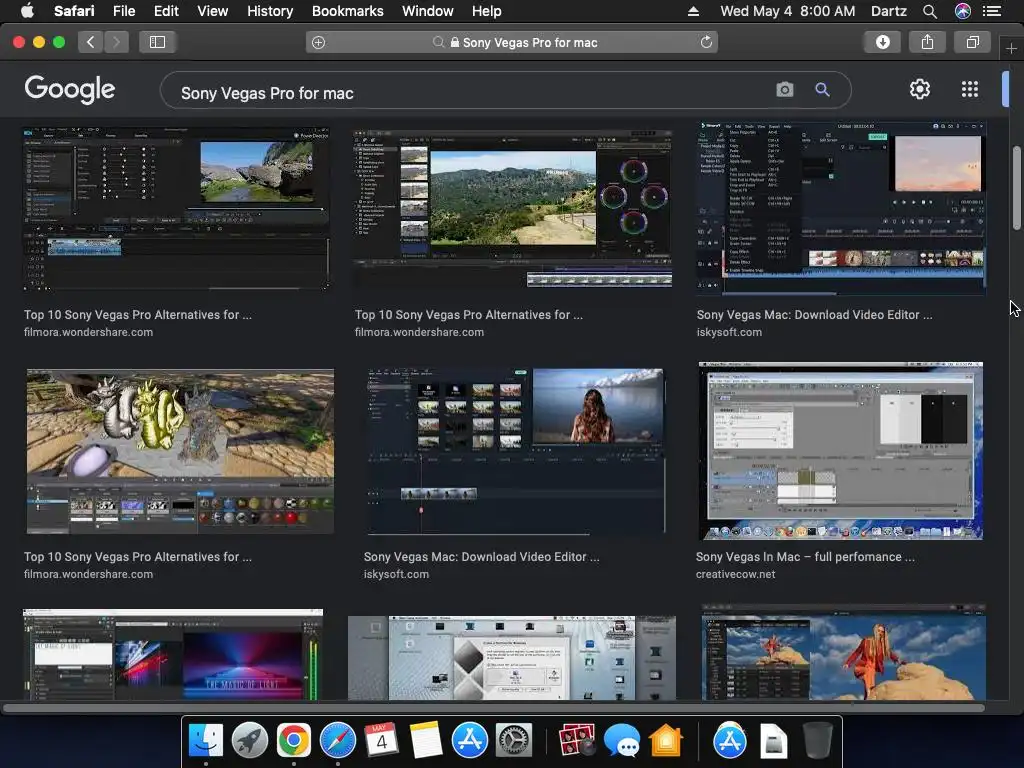
Task: Show Safari downloads list
Action: coord(882,42)
